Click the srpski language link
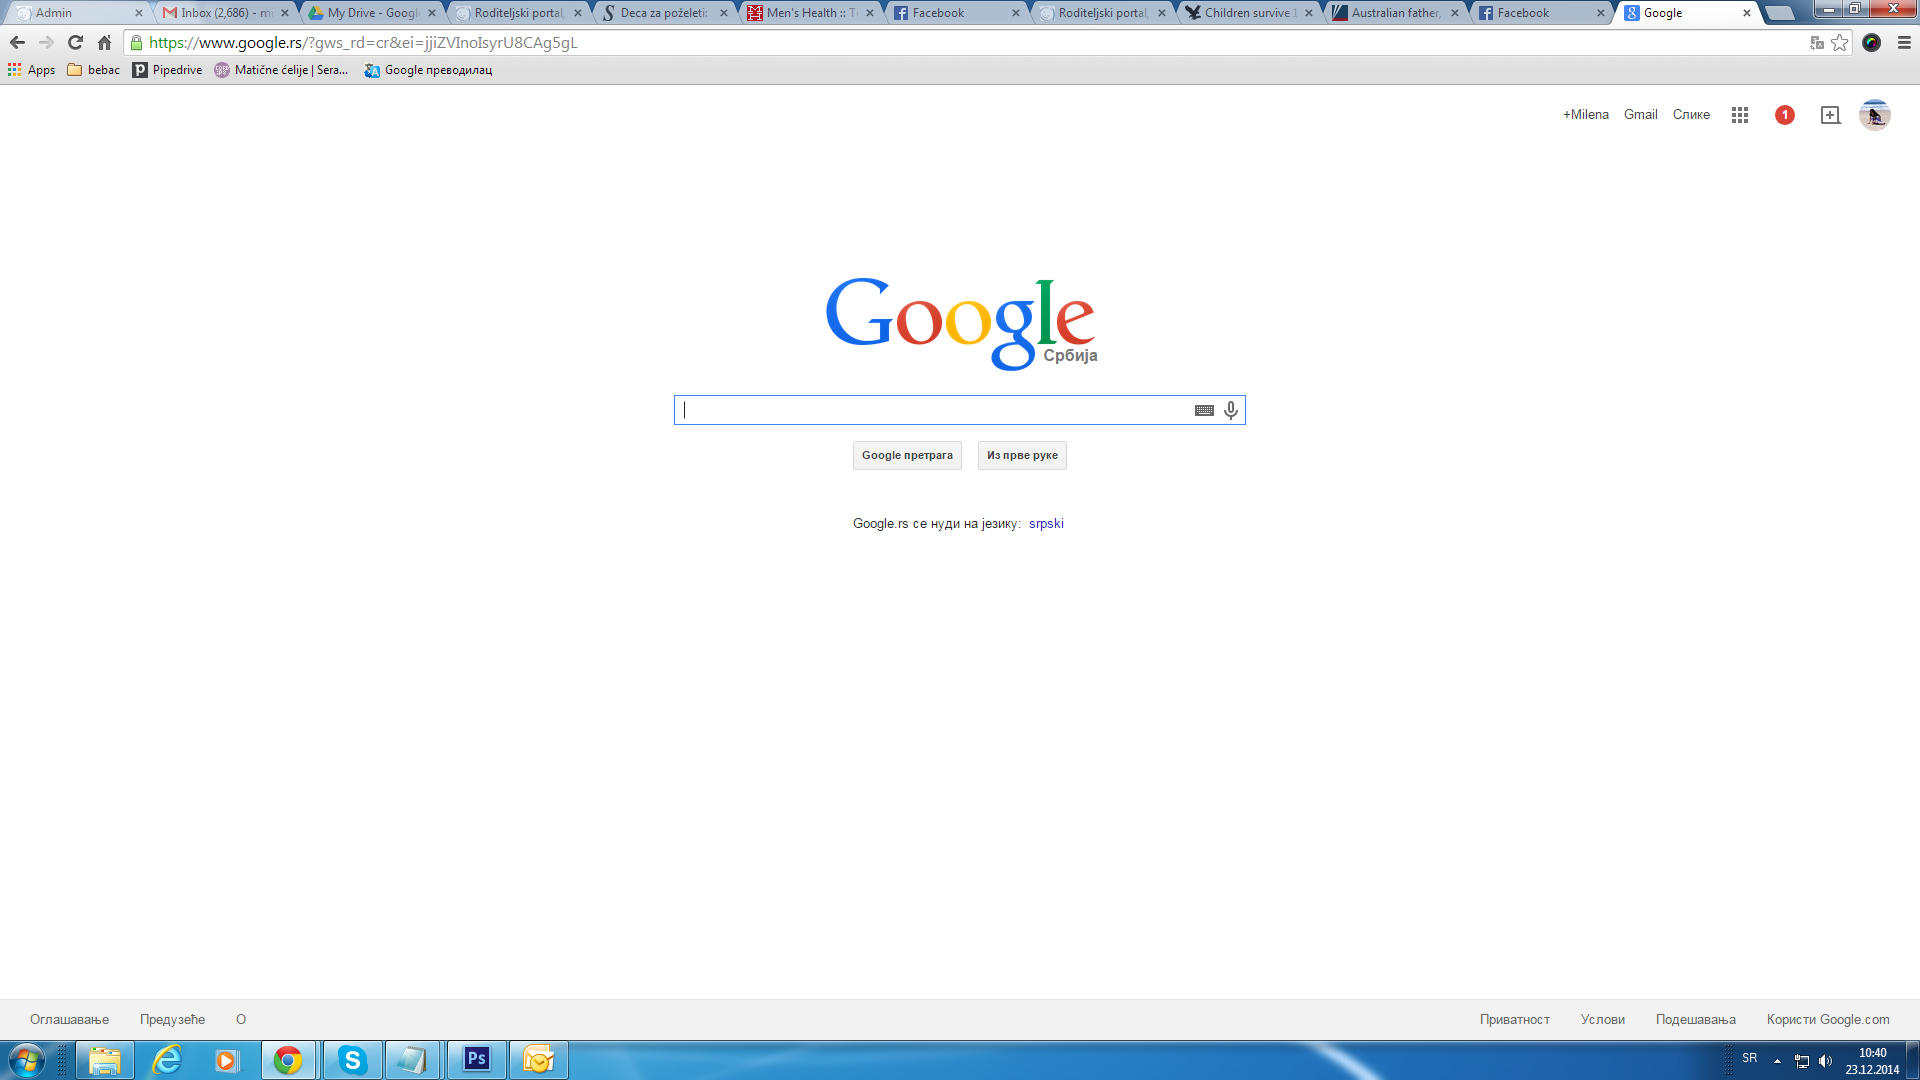The image size is (1920, 1080). tap(1046, 524)
